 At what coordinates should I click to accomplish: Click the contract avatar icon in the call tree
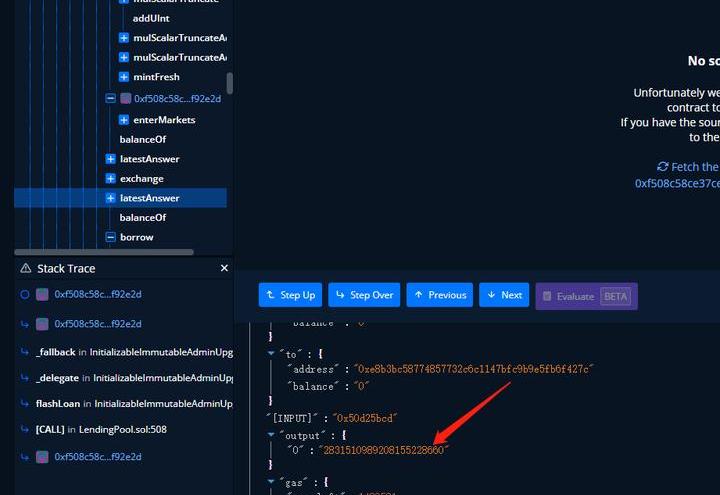coord(126,99)
